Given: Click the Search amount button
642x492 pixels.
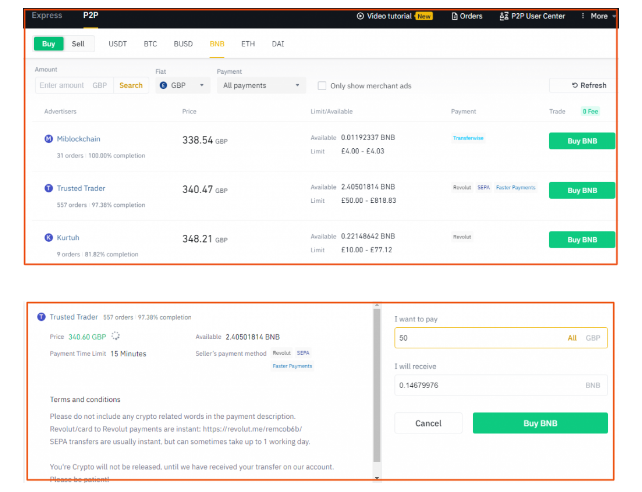Looking at the screenshot, I should (x=131, y=85).
